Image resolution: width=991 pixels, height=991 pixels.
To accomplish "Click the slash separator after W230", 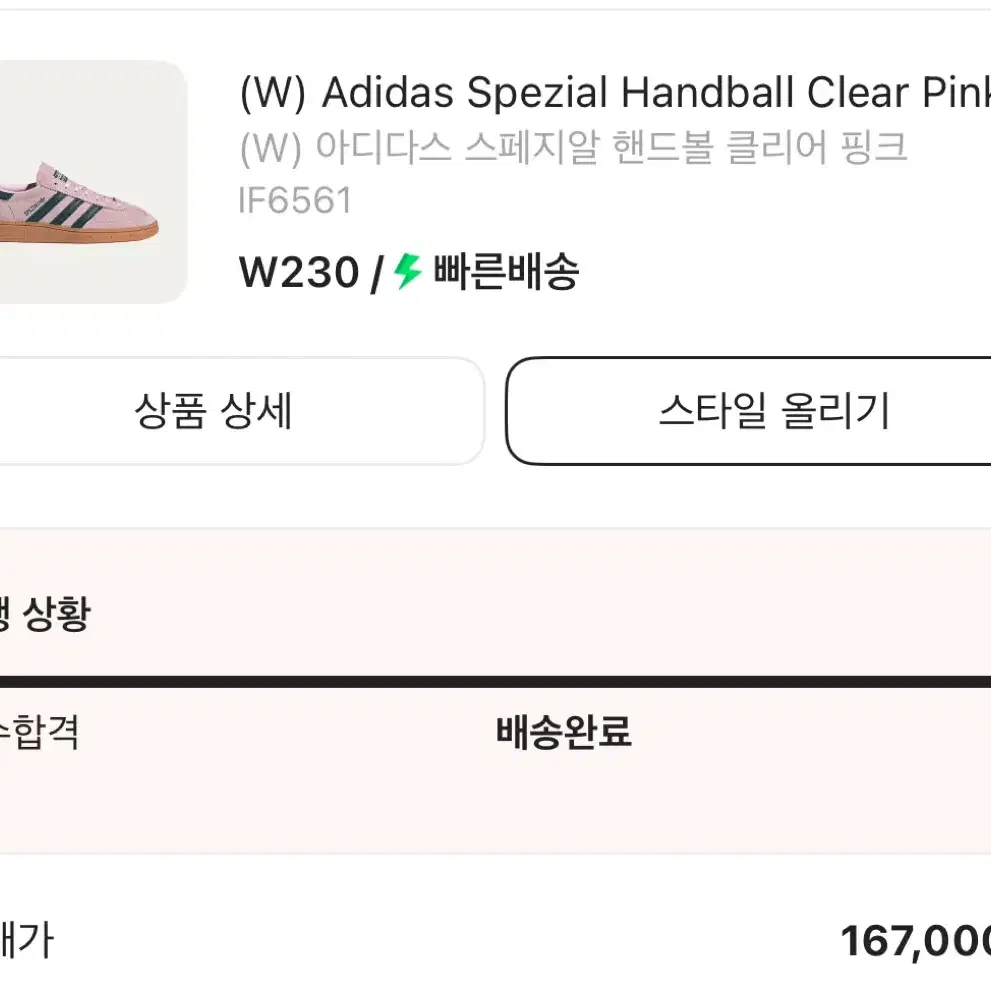I will [x=377, y=274].
